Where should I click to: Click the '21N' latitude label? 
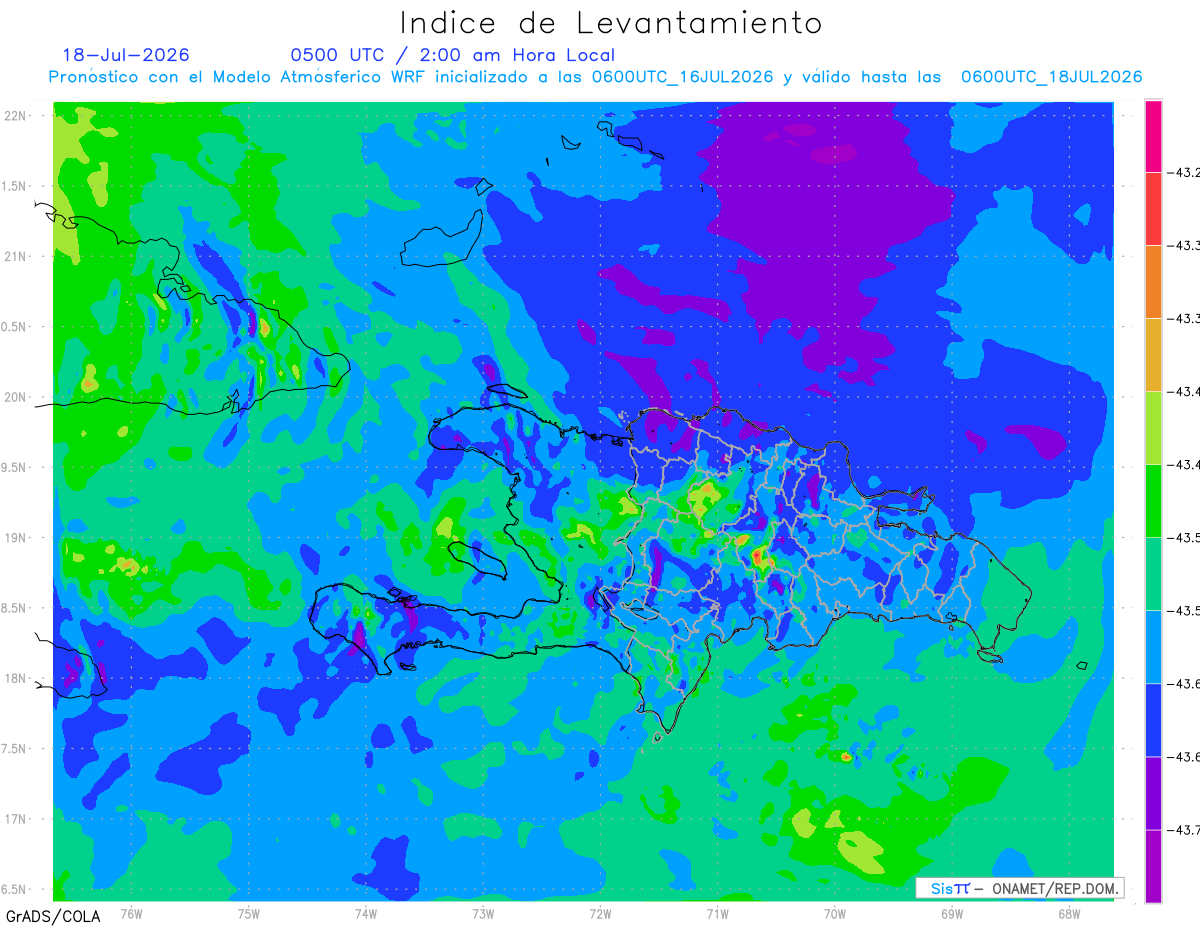pyautogui.click(x=17, y=257)
